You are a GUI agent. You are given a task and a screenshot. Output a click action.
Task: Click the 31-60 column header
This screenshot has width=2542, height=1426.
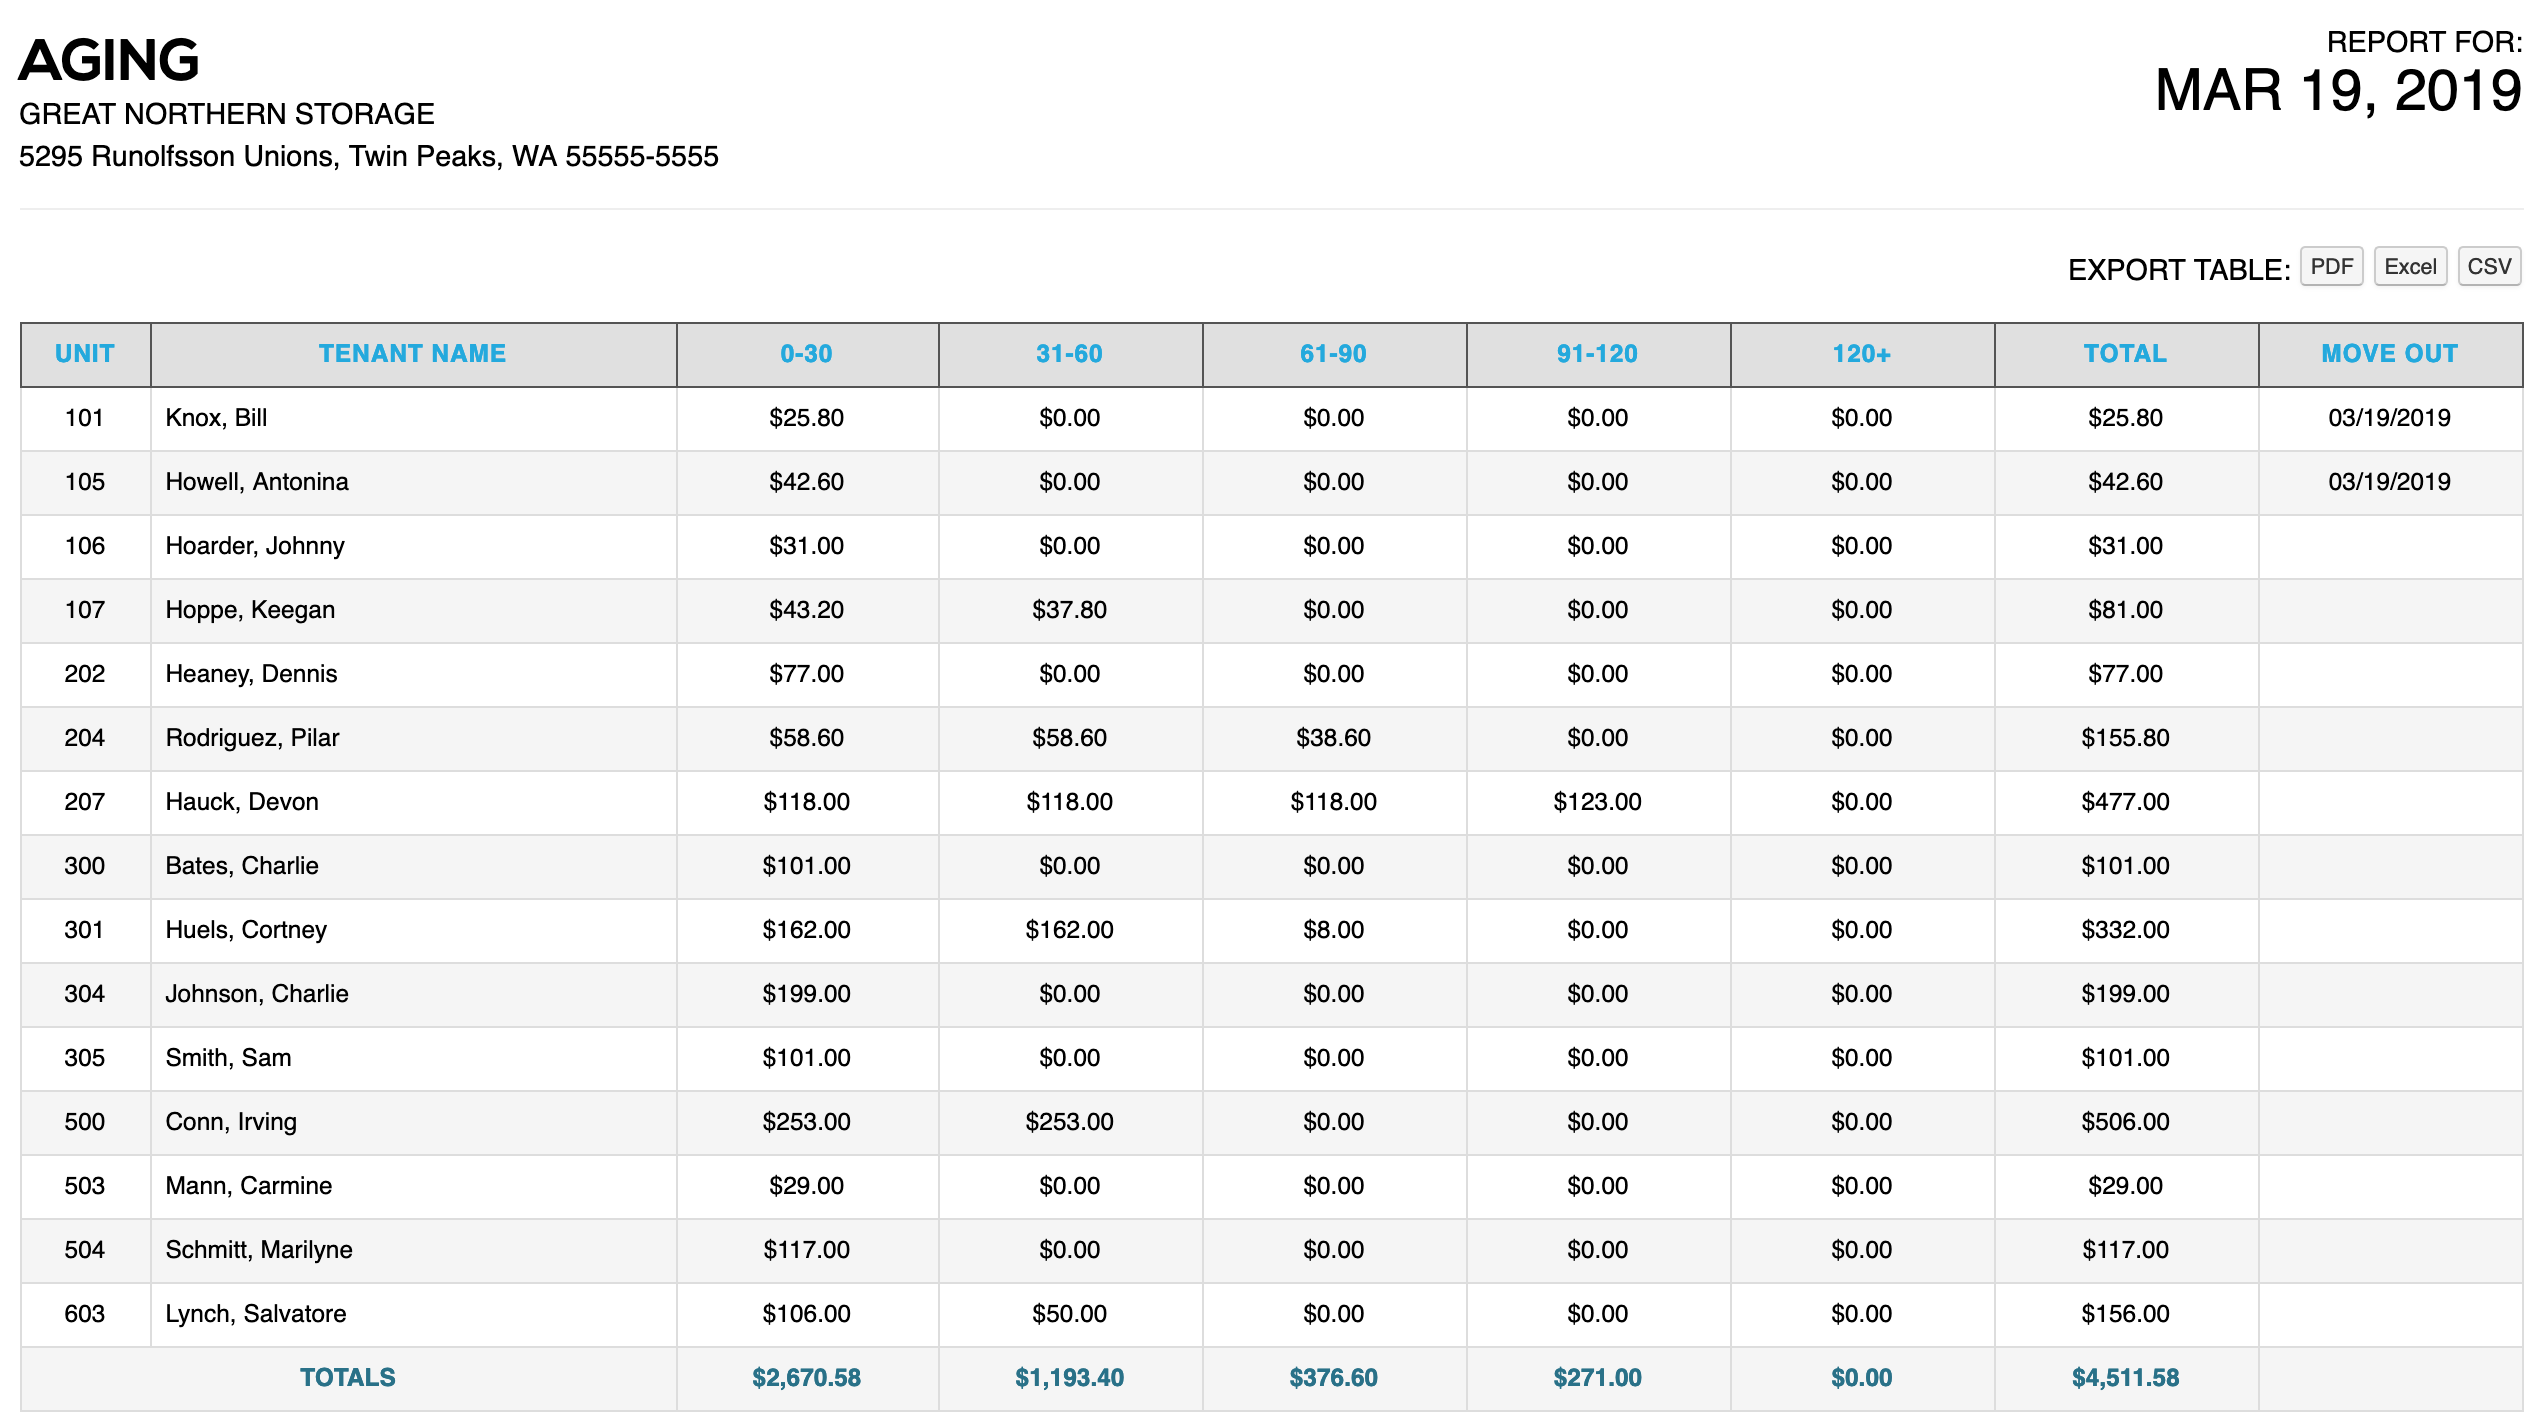1069,354
